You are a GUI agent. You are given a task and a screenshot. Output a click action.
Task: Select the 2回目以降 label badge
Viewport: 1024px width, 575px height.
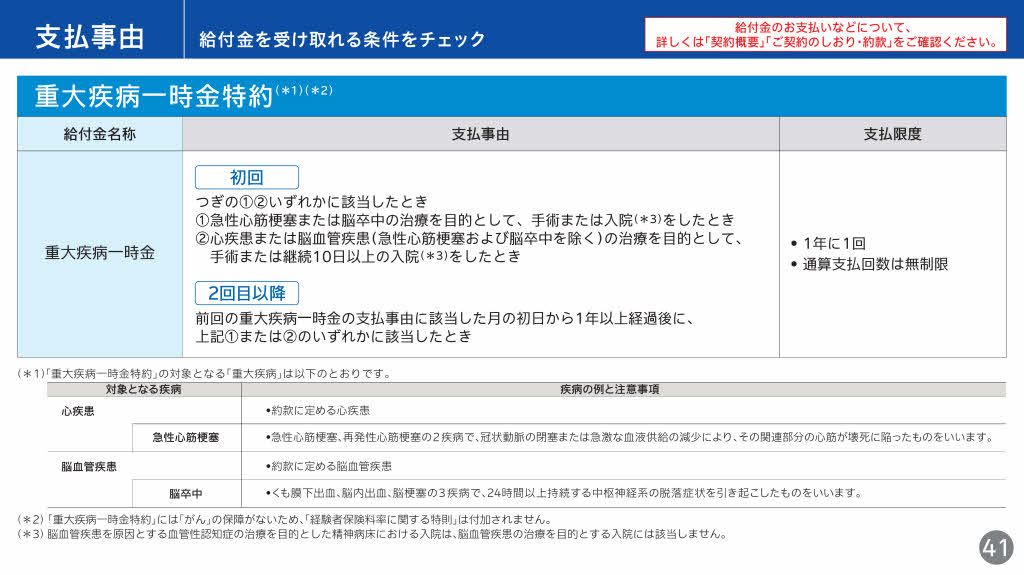247,293
